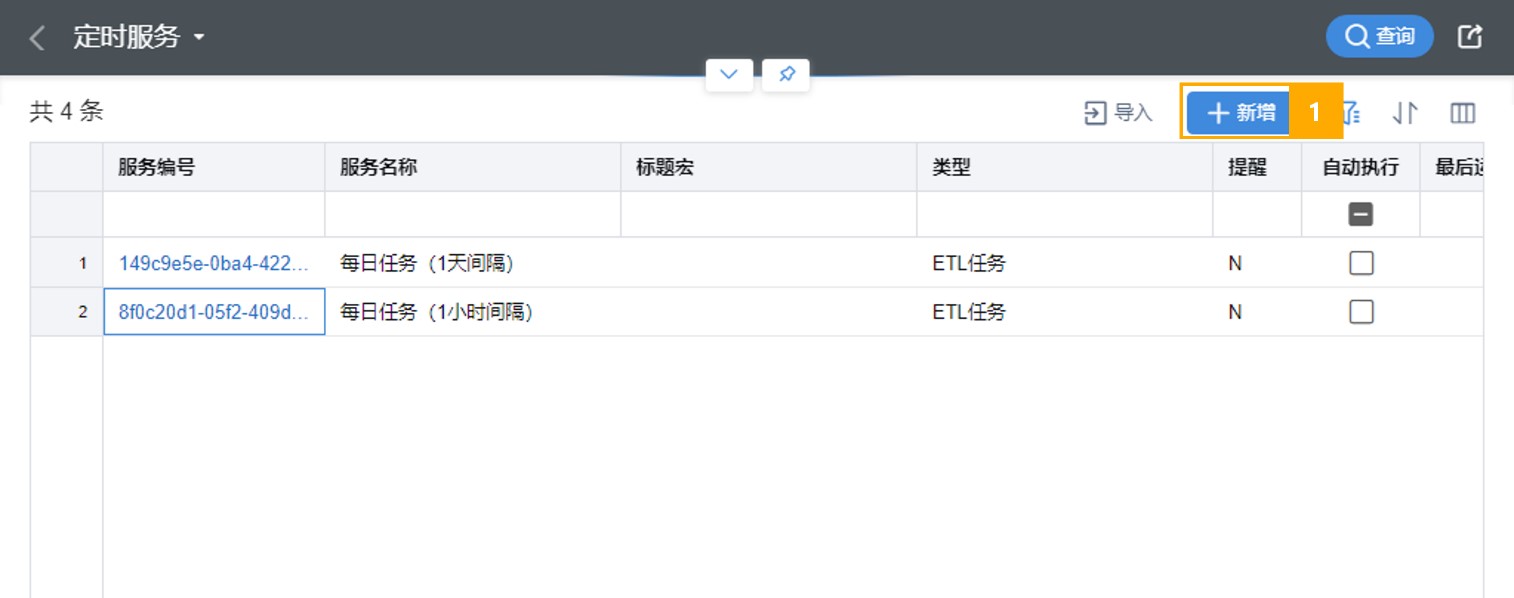Enable 自动执行 for 1小时间隔 task
The height and width of the screenshot is (598, 1514).
point(1360,312)
